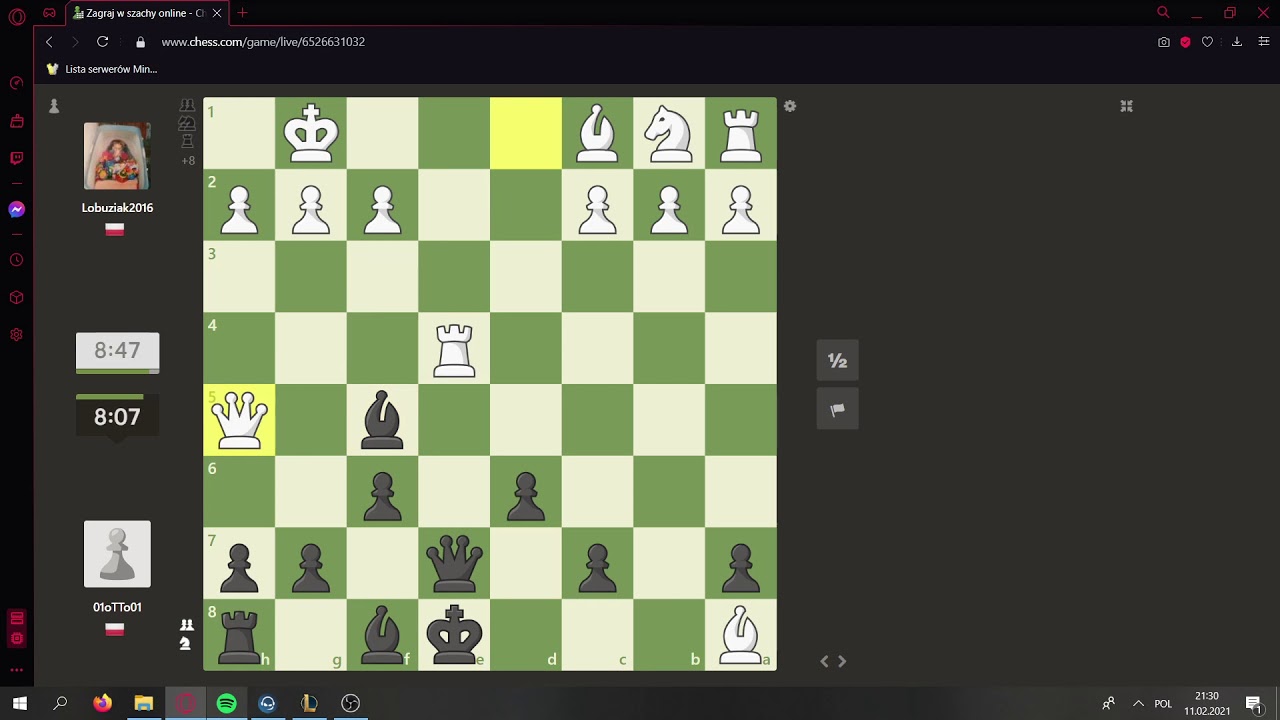Open 01oTTo01 profile avatar
1280x720 pixels.
click(117, 554)
